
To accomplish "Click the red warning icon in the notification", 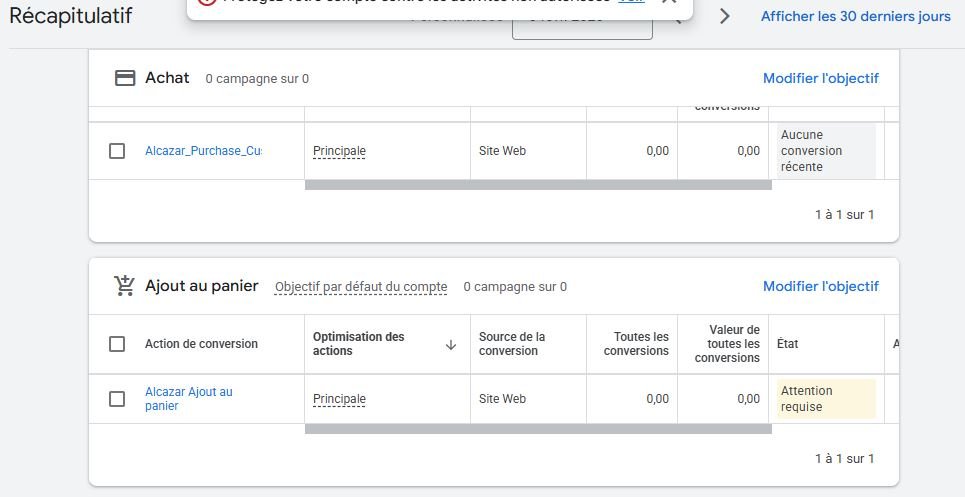I will click(207, 3).
